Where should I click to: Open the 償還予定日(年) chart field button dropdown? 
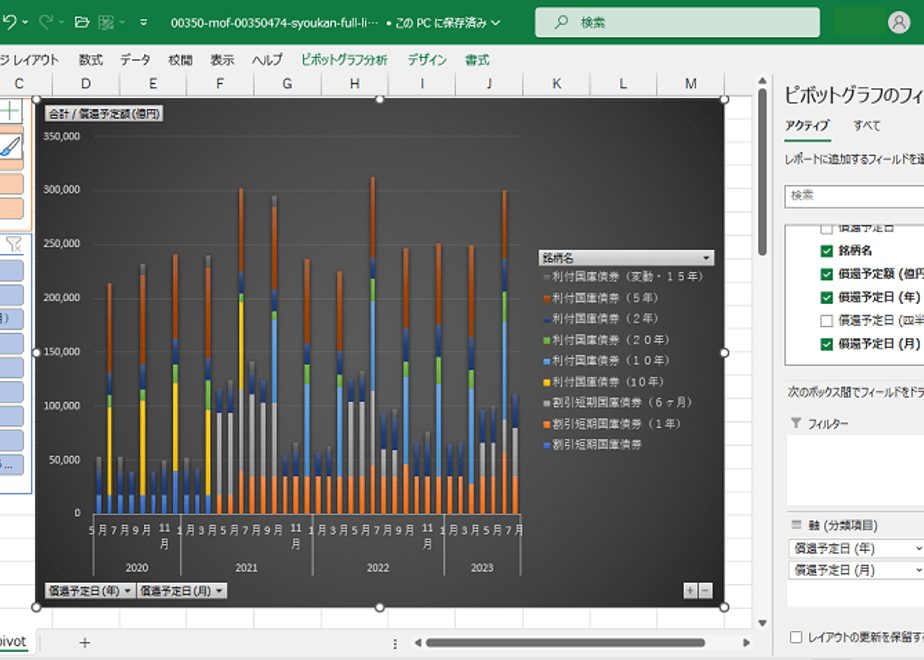(127, 590)
